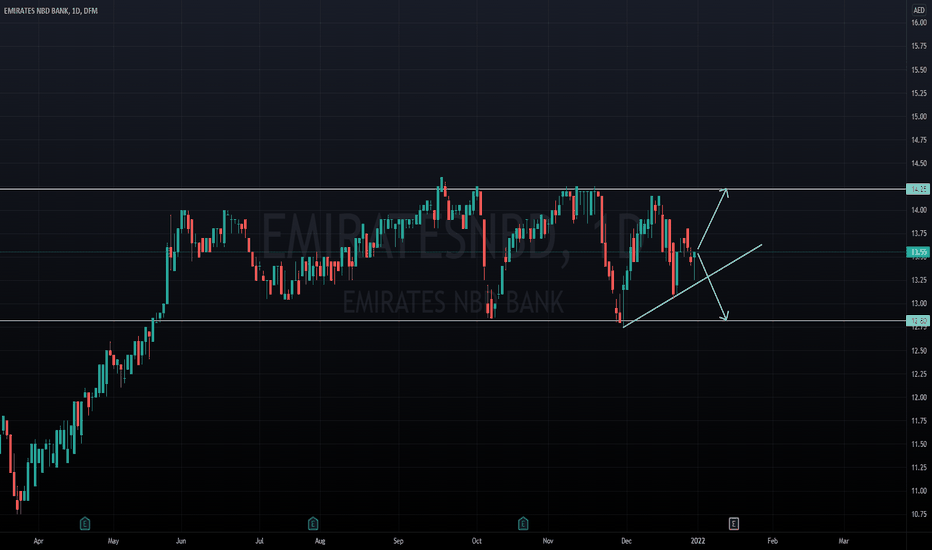Click the 15.50 price axis label
The image size is (932, 550).
919,70
